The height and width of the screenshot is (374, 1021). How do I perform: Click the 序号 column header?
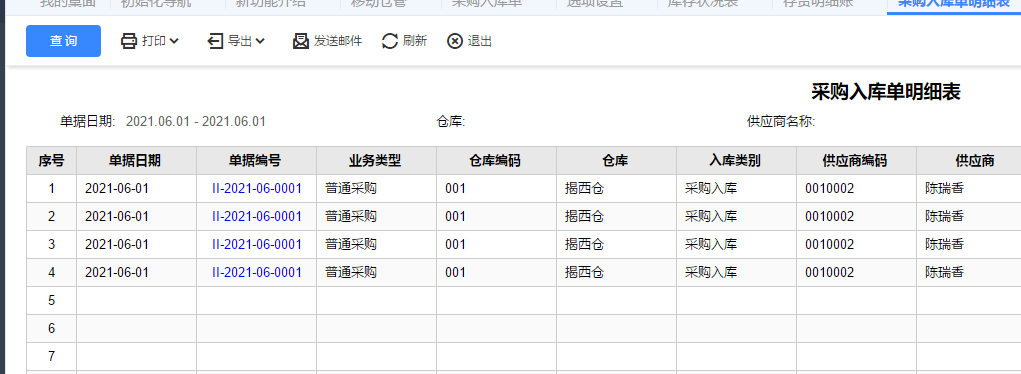tap(51, 161)
